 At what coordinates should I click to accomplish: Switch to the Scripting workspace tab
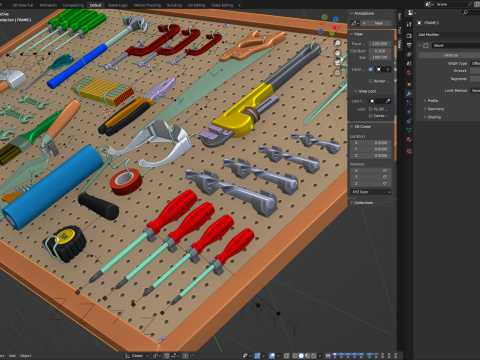coord(174,5)
